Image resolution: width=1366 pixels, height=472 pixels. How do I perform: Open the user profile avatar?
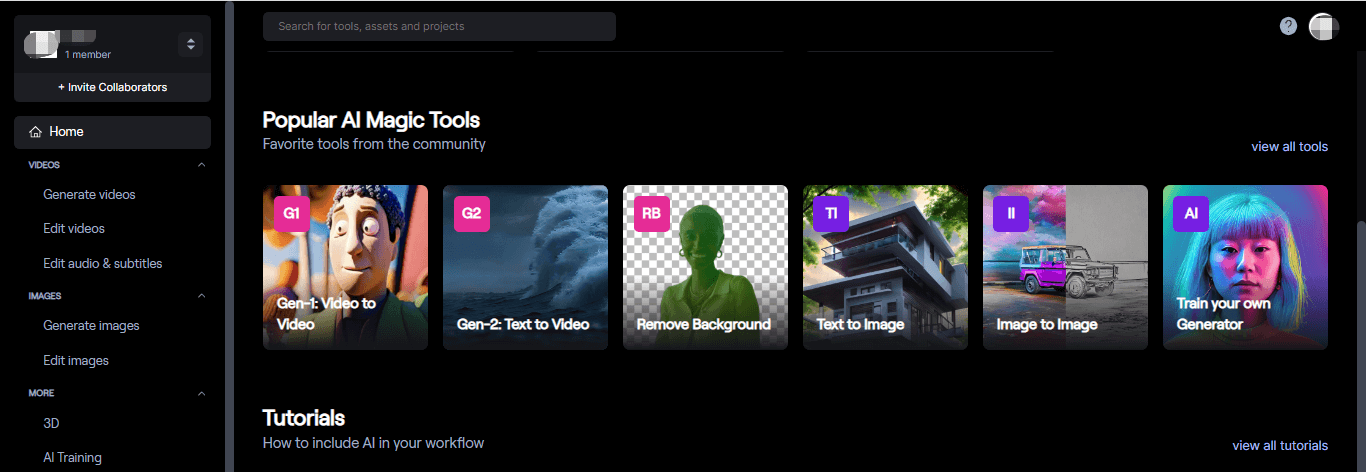pyautogui.click(x=1323, y=27)
